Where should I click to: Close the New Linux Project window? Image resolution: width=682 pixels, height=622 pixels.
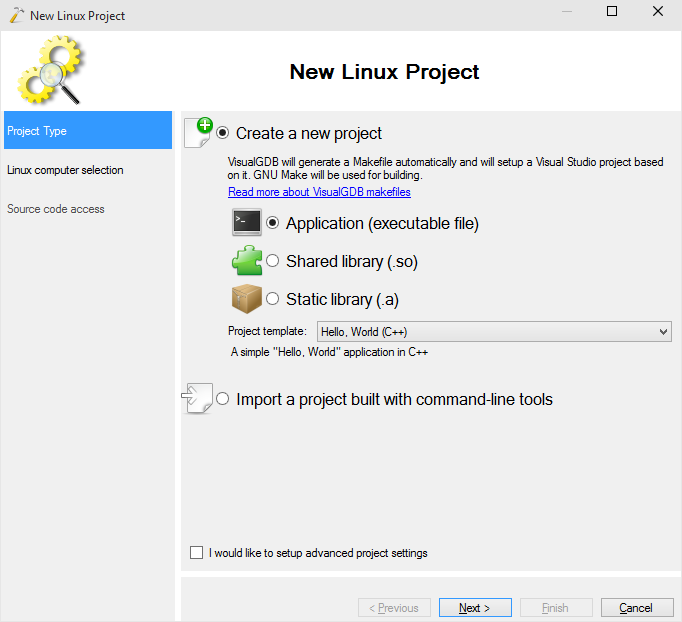click(x=658, y=11)
